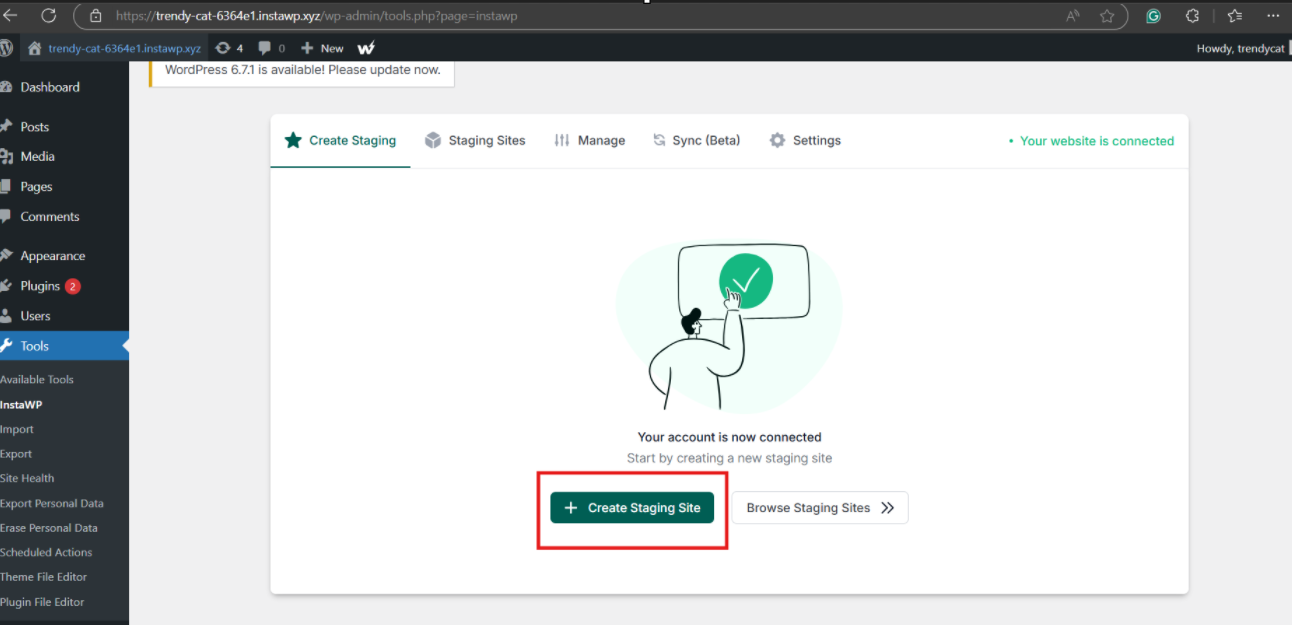Click the padlock site info icon
Screen dimensions: 1292x625
pos(95,16)
